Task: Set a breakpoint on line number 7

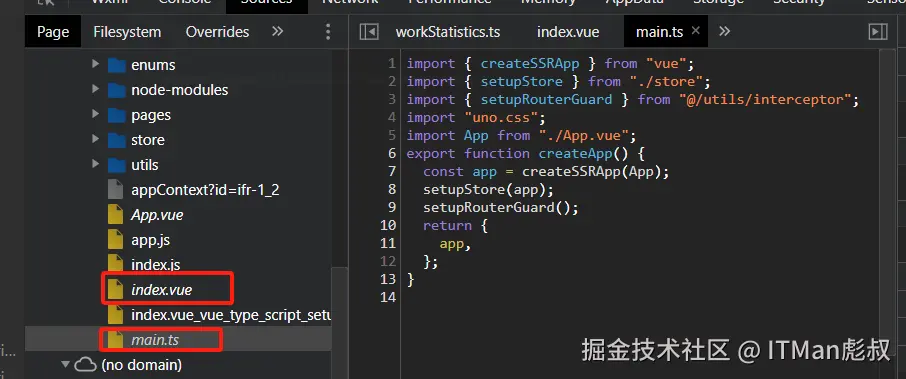Action: [392, 171]
